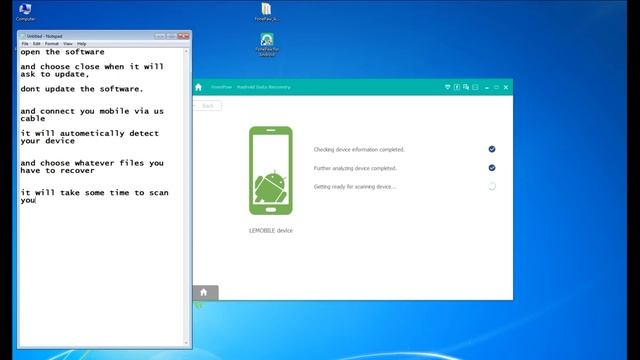This screenshot has height=360, width=640.
Task: Click the line 'open the software' in Notepad
Action: 62,52
